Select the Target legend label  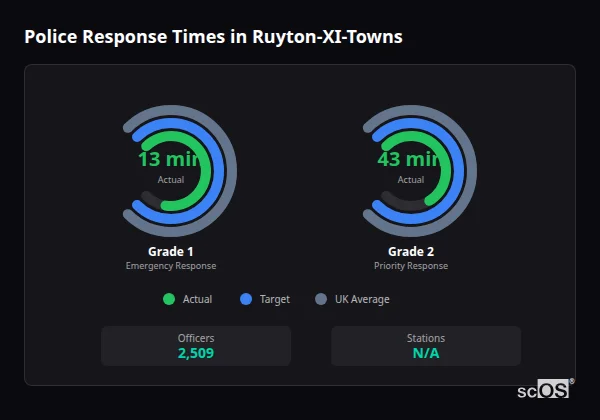[275, 299]
